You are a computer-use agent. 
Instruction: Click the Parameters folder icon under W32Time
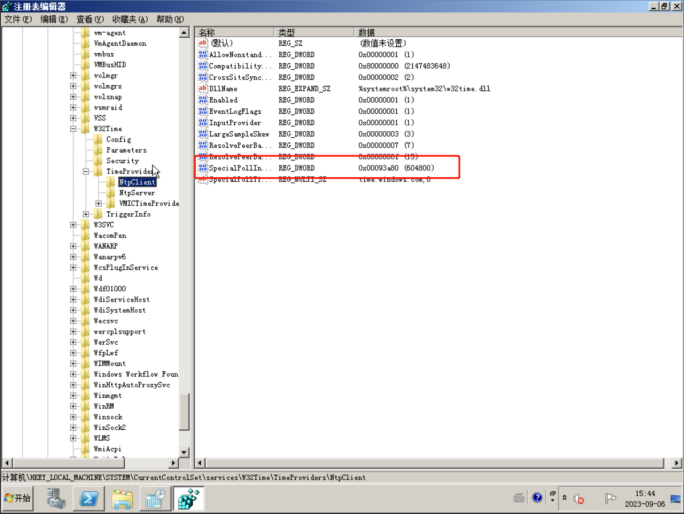coord(98,150)
